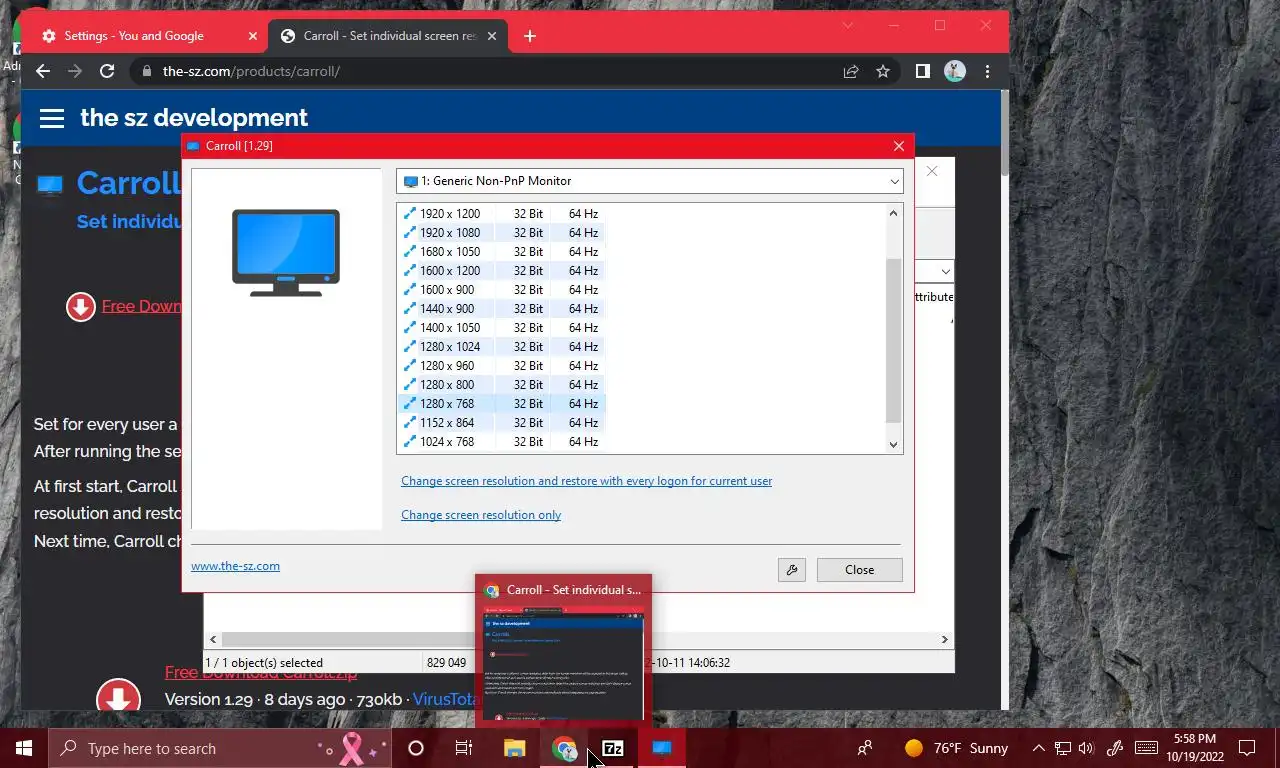Select the 1600 x 1200 resolution row
The image size is (1280, 768).
point(502,271)
